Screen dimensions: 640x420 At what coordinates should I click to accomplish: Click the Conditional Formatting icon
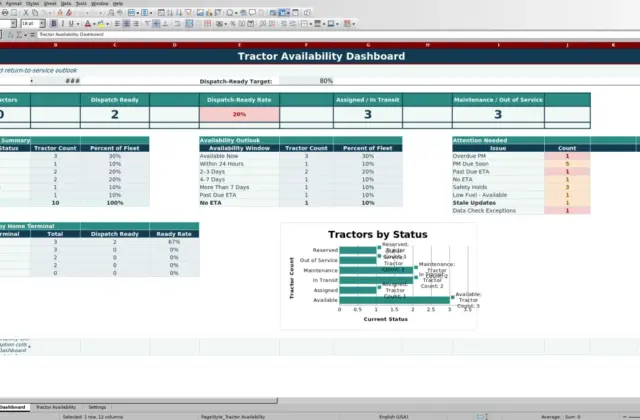347,24
